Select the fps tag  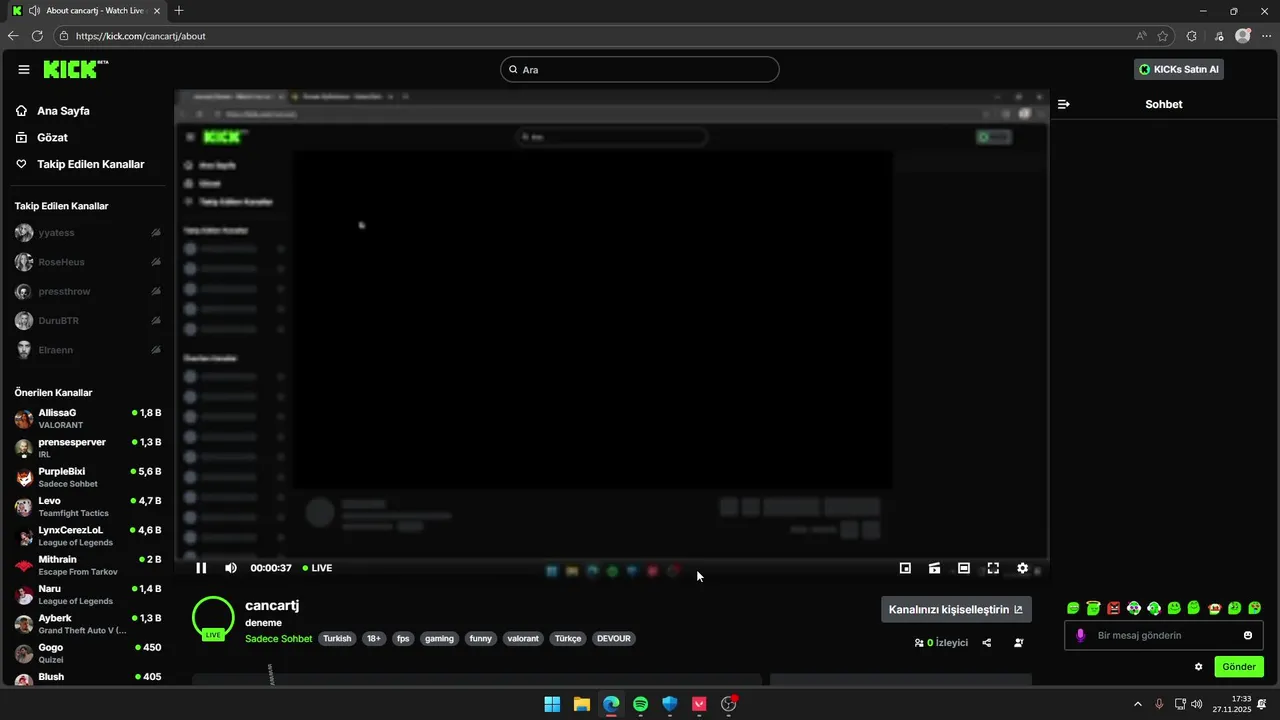pos(403,639)
